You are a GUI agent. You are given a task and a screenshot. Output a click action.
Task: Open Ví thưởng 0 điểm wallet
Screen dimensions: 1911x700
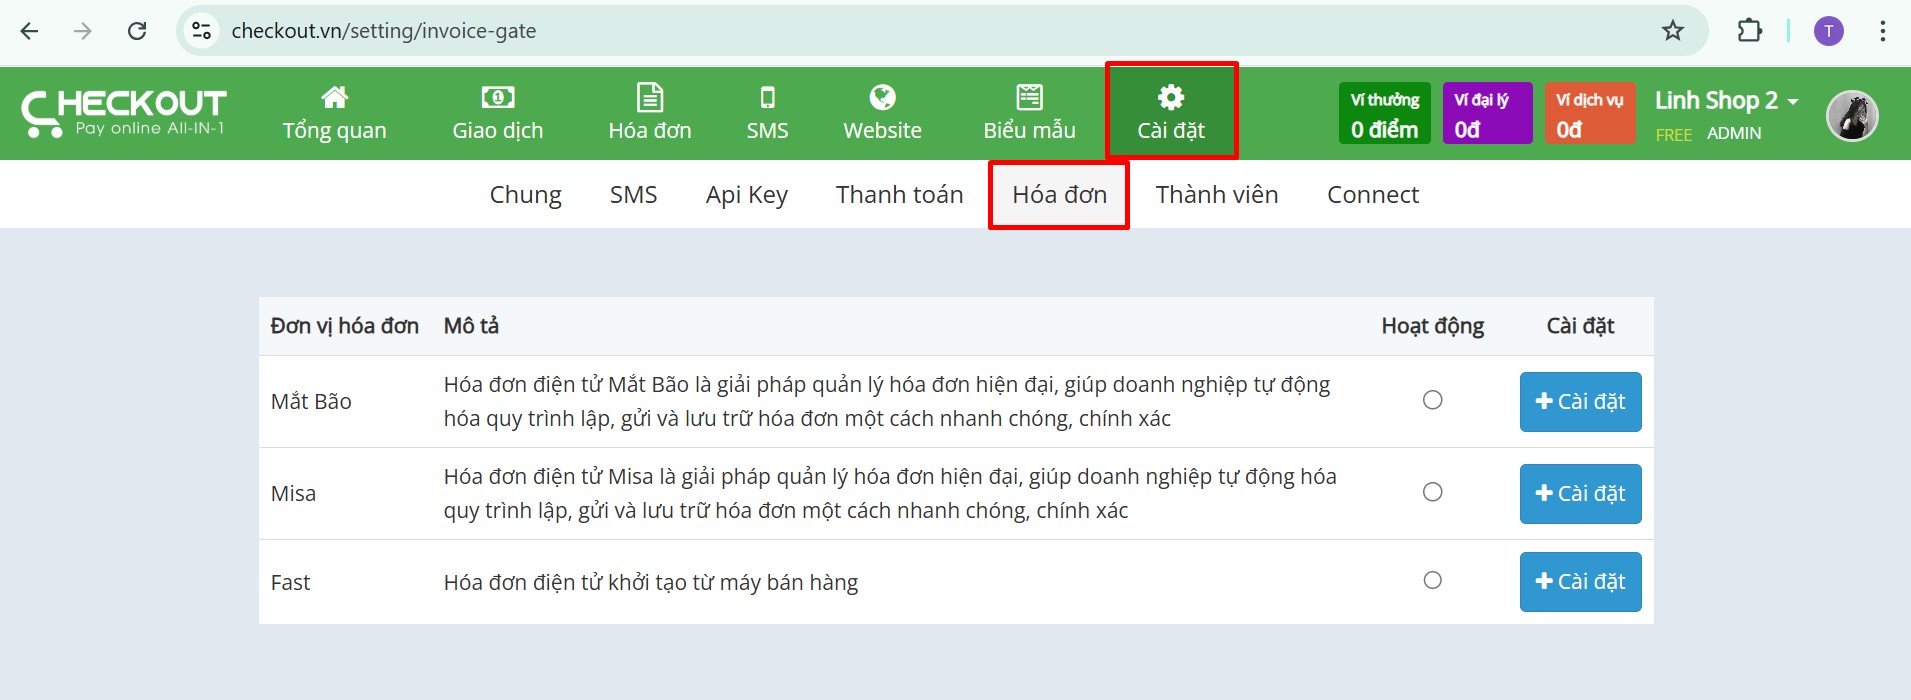pyautogui.click(x=1384, y=114)
